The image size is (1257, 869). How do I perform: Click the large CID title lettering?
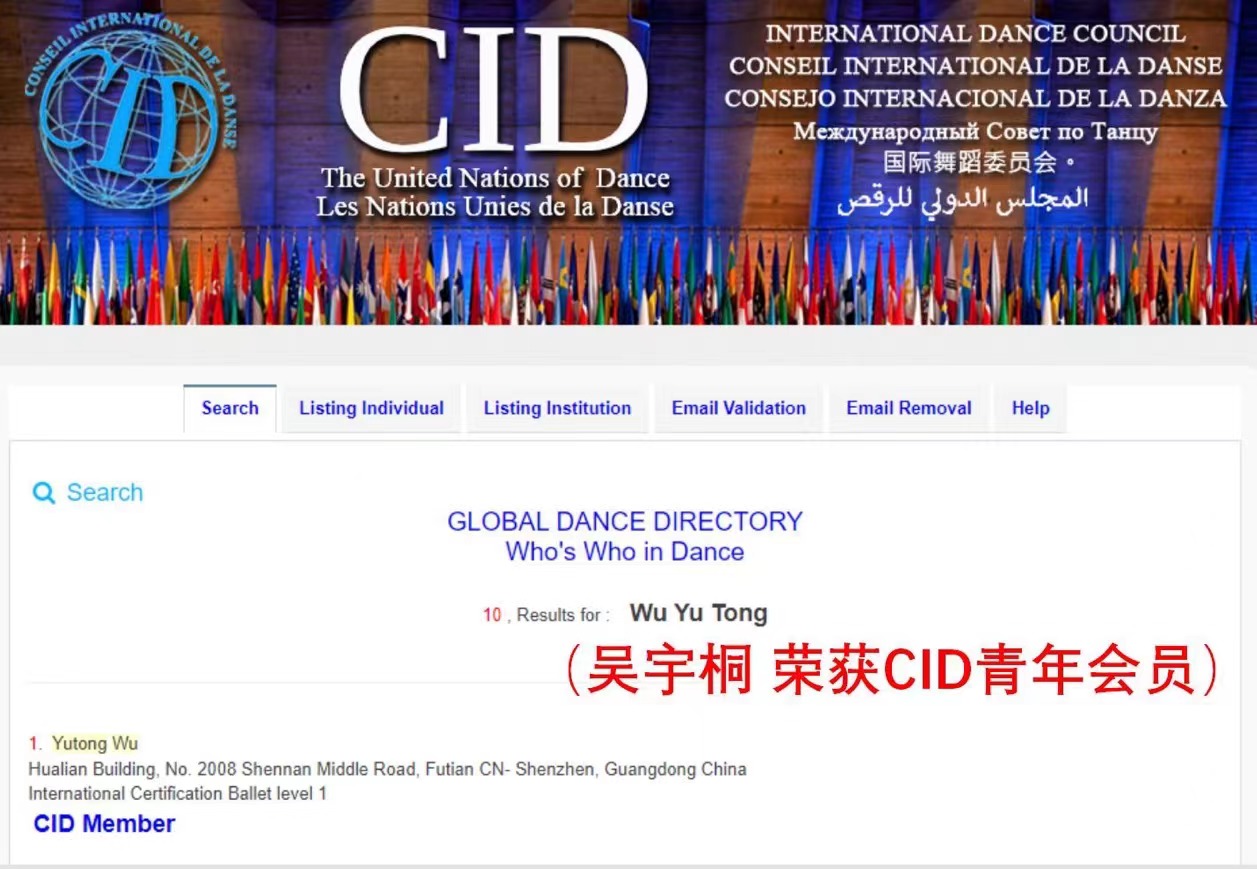point(495,92)
